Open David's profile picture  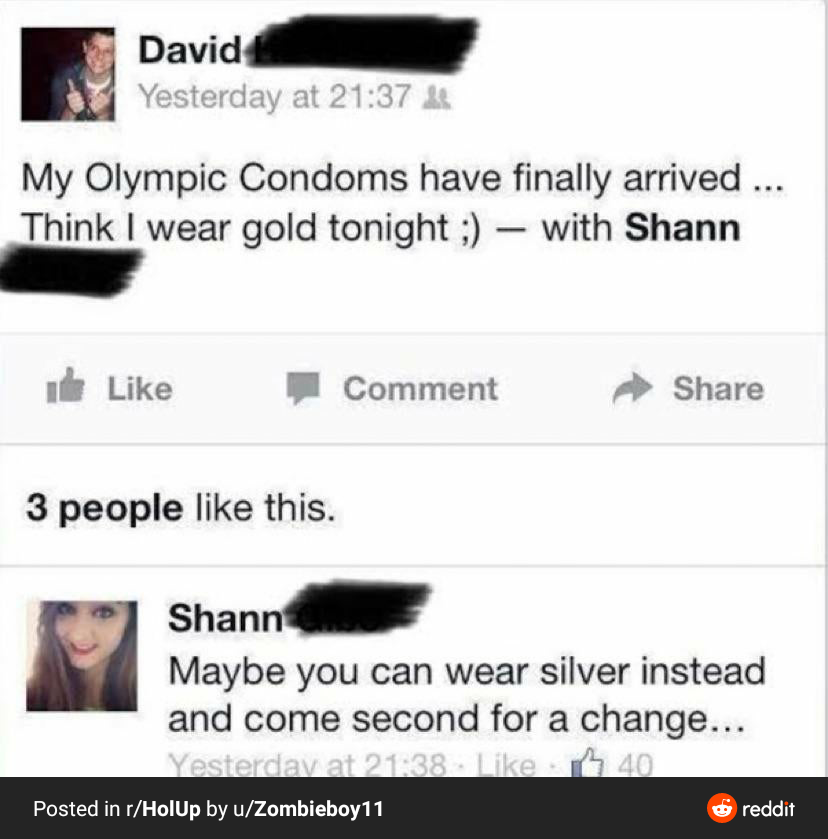point(68,74)
